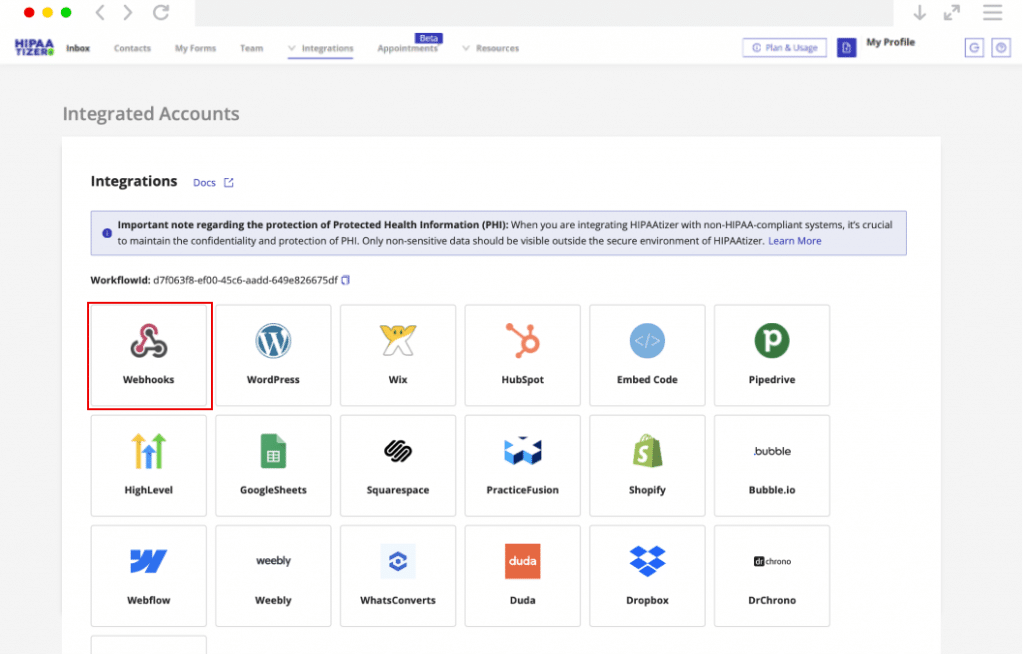The image size is (1024, 654).
Task: Go forward with browser forward arrow
Action: [128, 12]
